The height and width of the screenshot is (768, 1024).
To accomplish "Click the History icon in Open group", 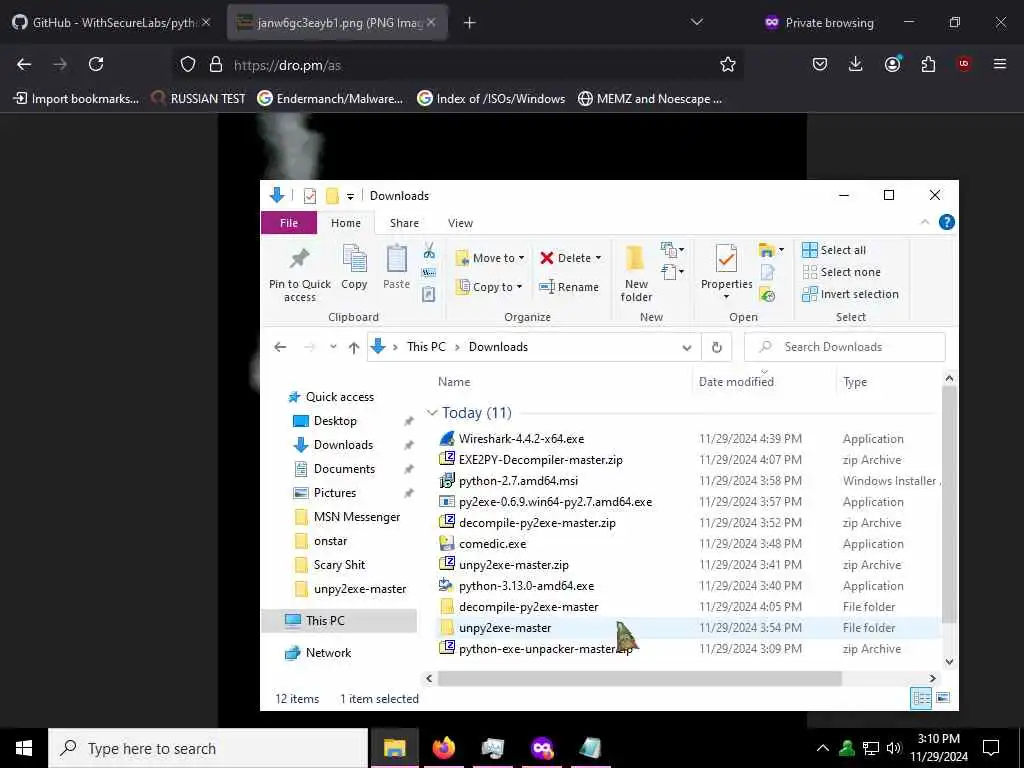I will tap(767, 295).
